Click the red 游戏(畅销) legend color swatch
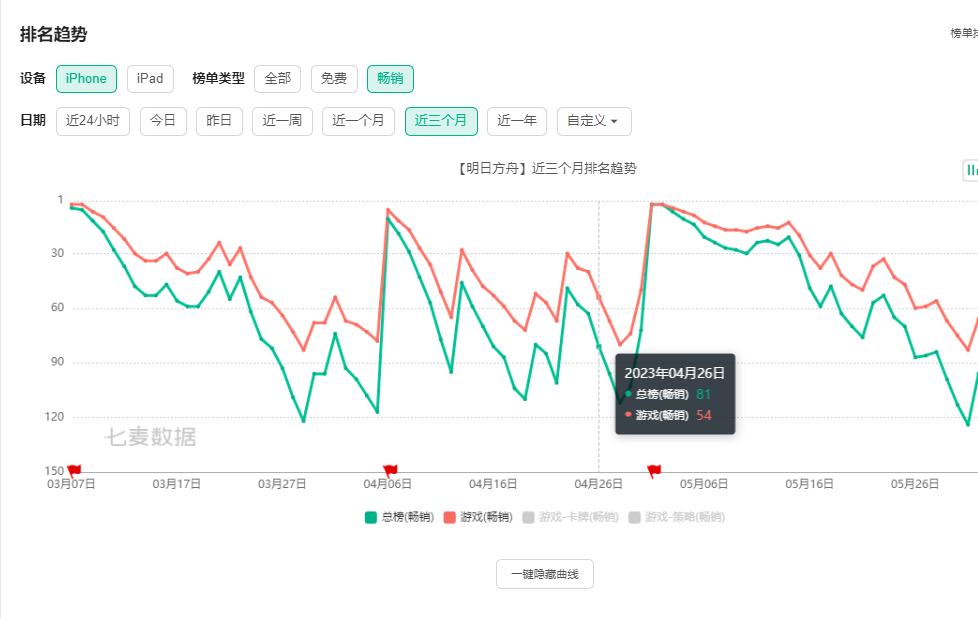Image resolution: width=978 pixels, height=619 pixels. point(450,517)
